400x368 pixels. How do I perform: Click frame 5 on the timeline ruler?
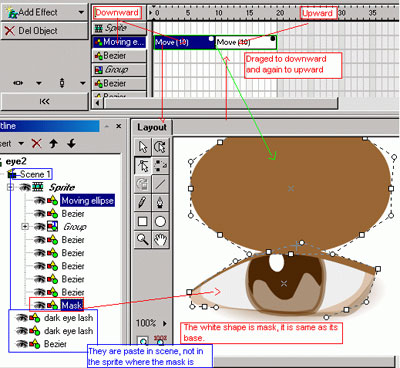pyautogui.click(x=188, y=13)
